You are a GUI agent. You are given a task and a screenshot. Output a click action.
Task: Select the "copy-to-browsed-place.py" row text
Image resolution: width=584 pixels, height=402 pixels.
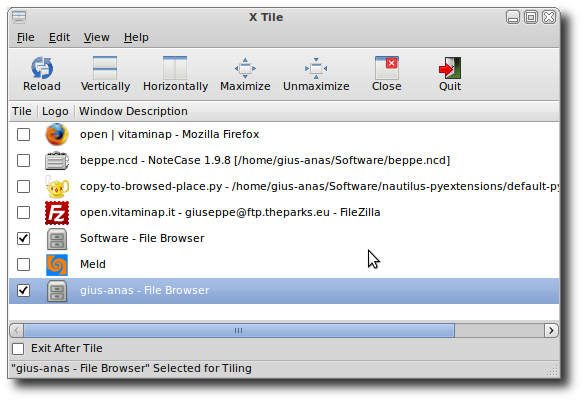(x=319, y=186)
